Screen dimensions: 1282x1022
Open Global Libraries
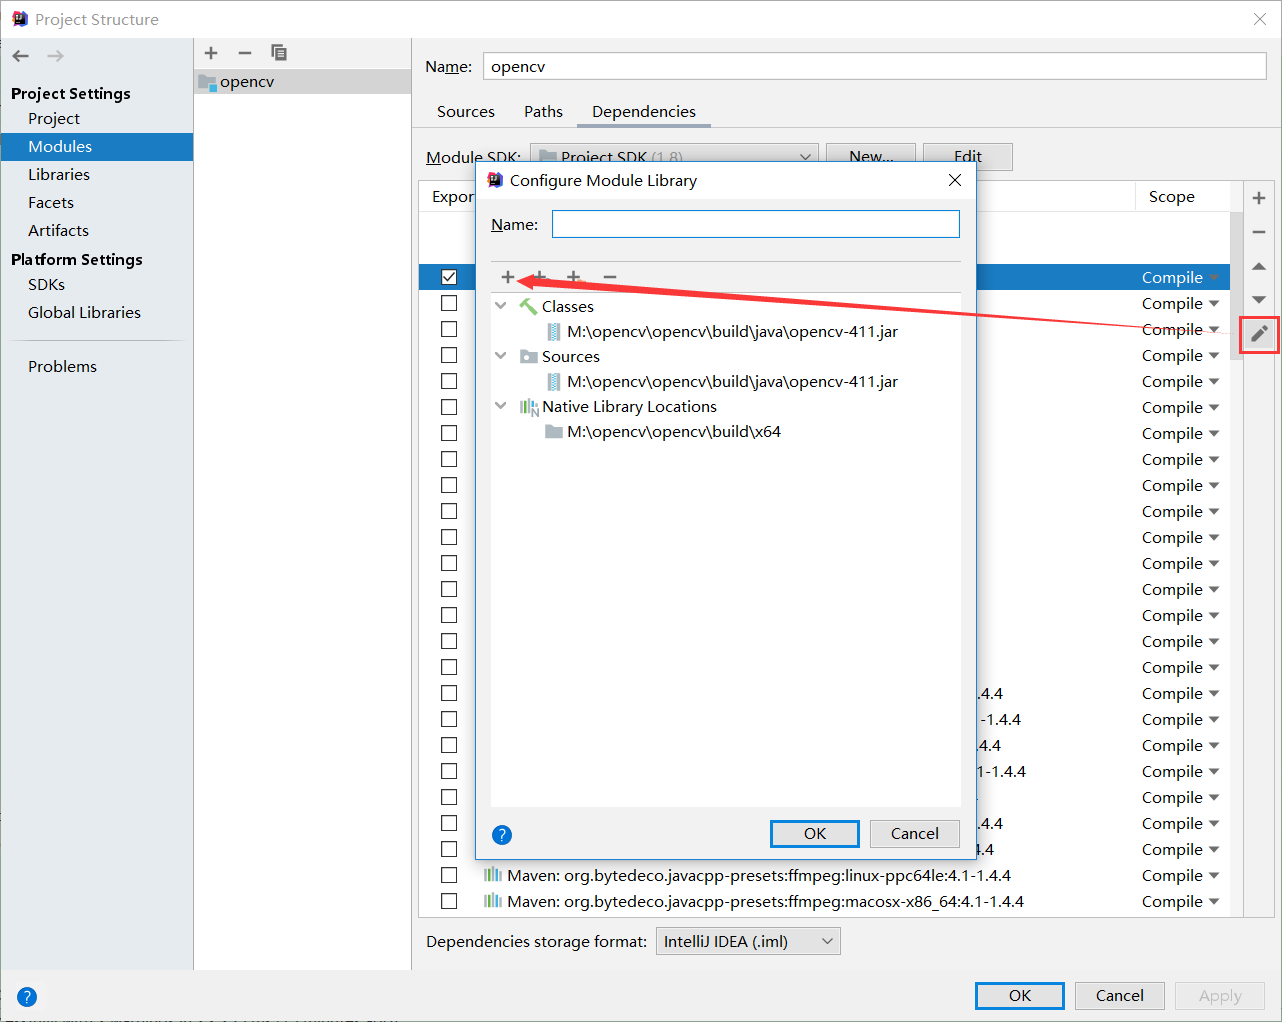84,312
